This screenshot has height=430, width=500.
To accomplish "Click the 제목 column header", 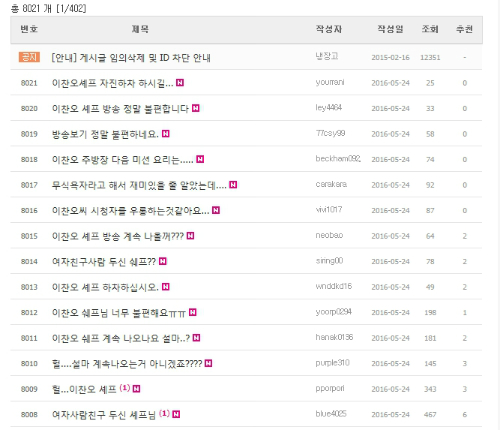I will [x=140, y=29].
